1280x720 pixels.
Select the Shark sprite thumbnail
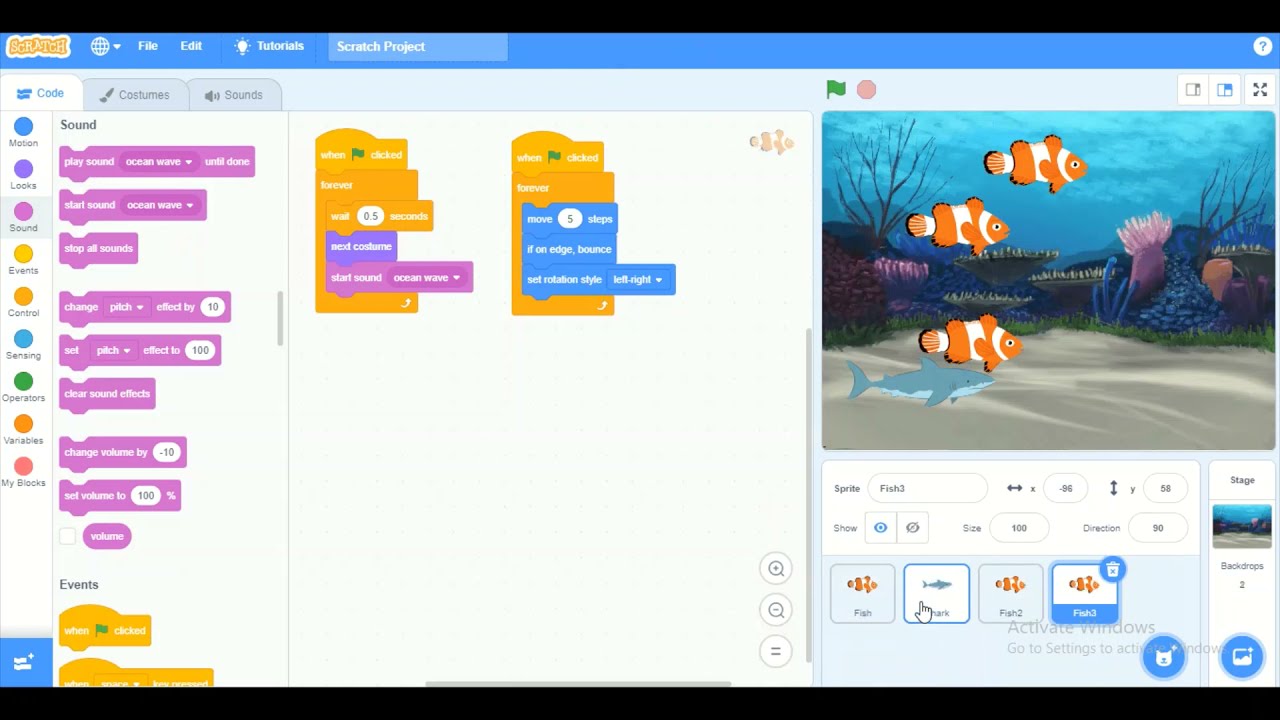pos(936,593)
